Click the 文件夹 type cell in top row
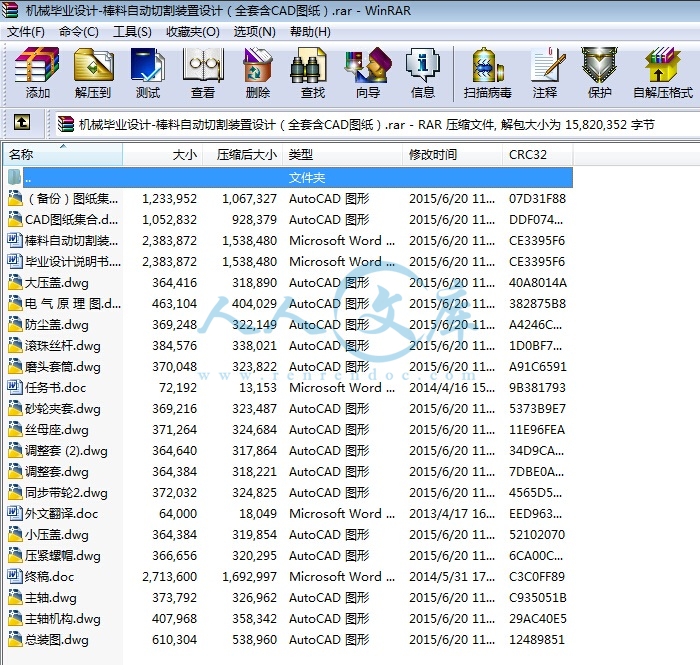700x665 pixels. tap(307, 178)
